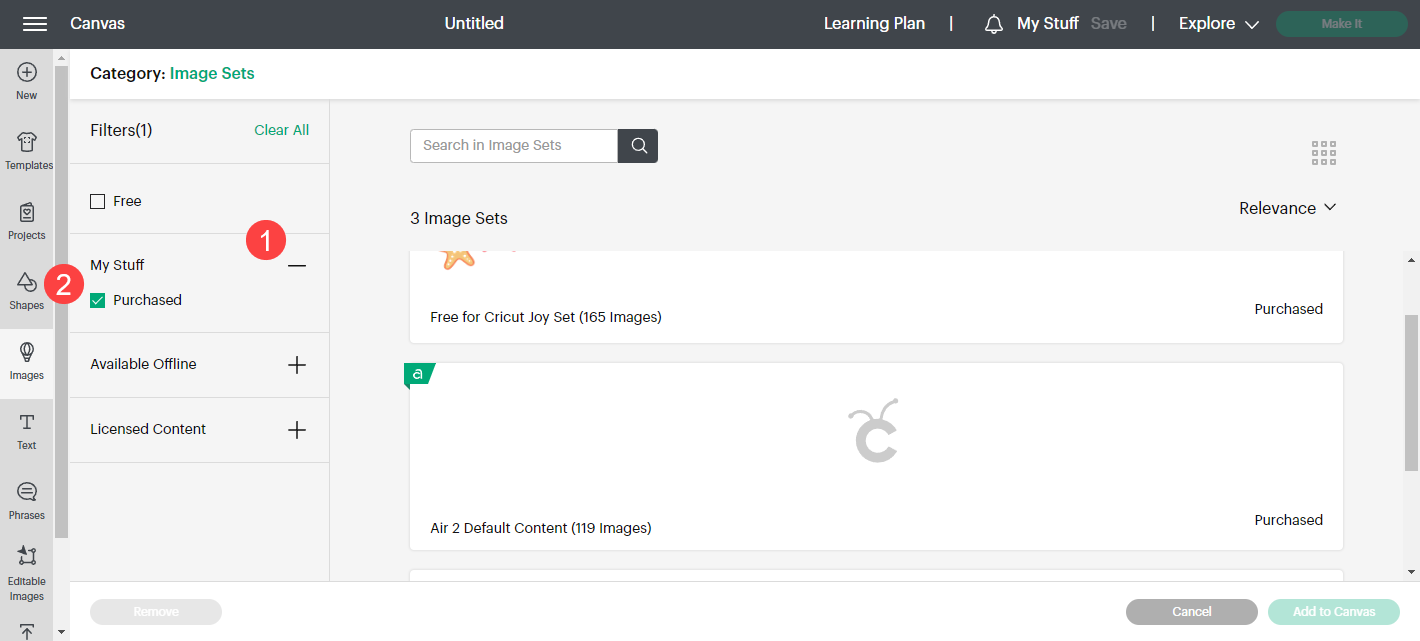
Task: Collapse the My Stuff filter section
Action: [x=297, y=266]
